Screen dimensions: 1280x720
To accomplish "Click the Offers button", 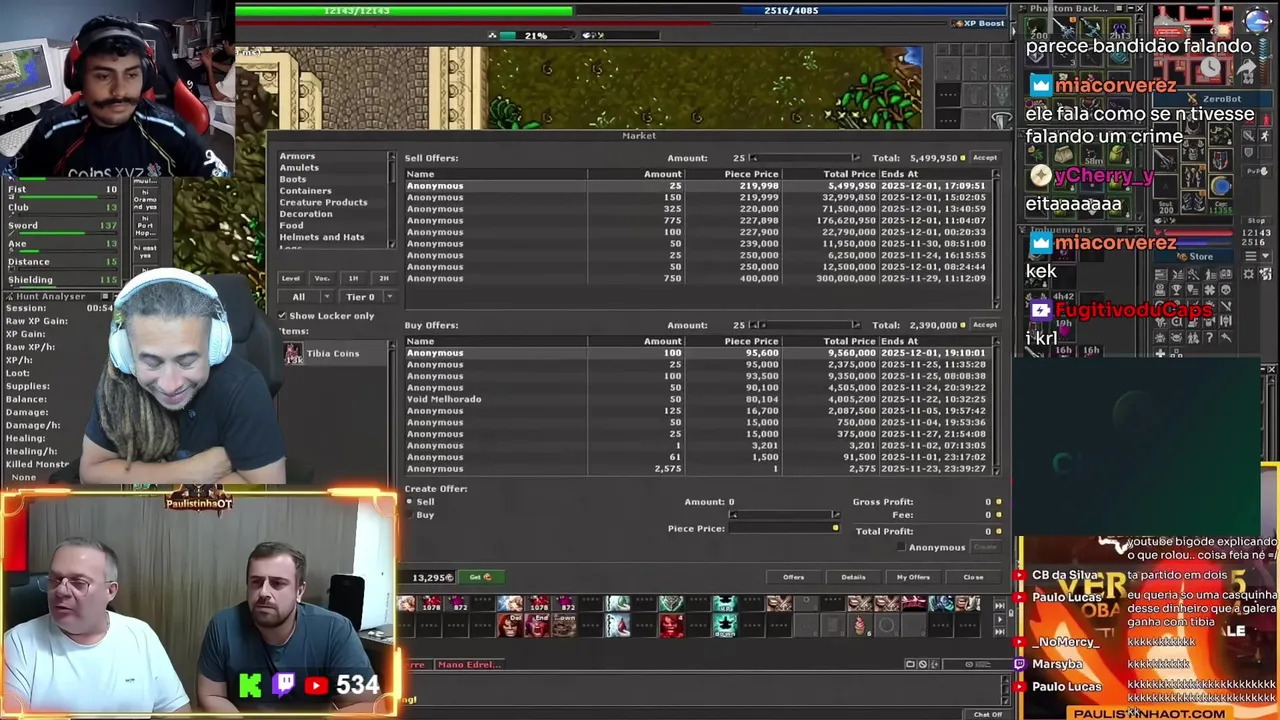I will 793,577.
